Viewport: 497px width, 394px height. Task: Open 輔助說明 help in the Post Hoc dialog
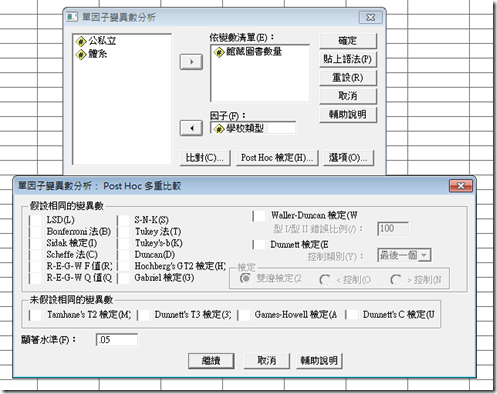click(319, 361)
